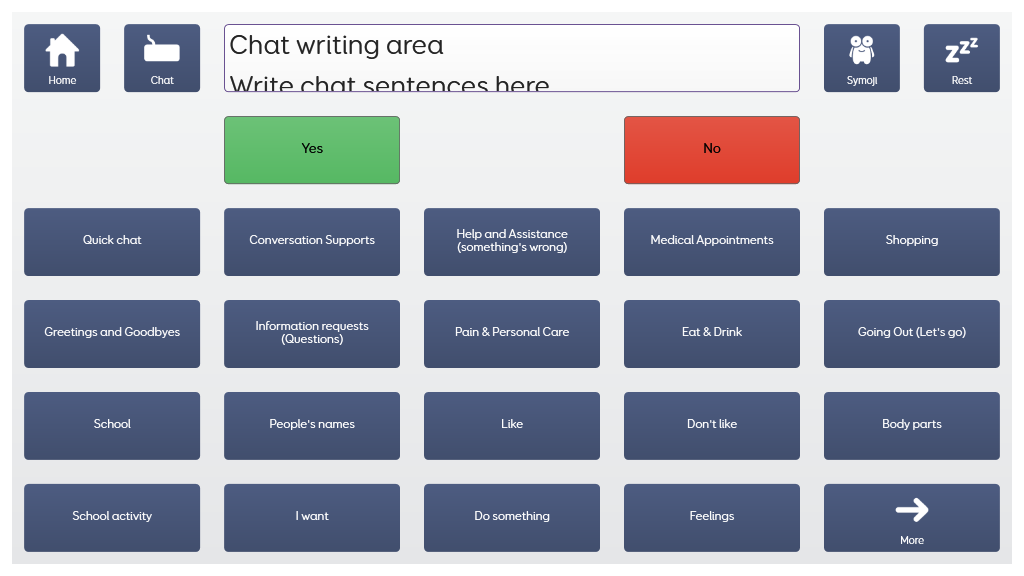Open the Feelings category

(x=712, y=519)
